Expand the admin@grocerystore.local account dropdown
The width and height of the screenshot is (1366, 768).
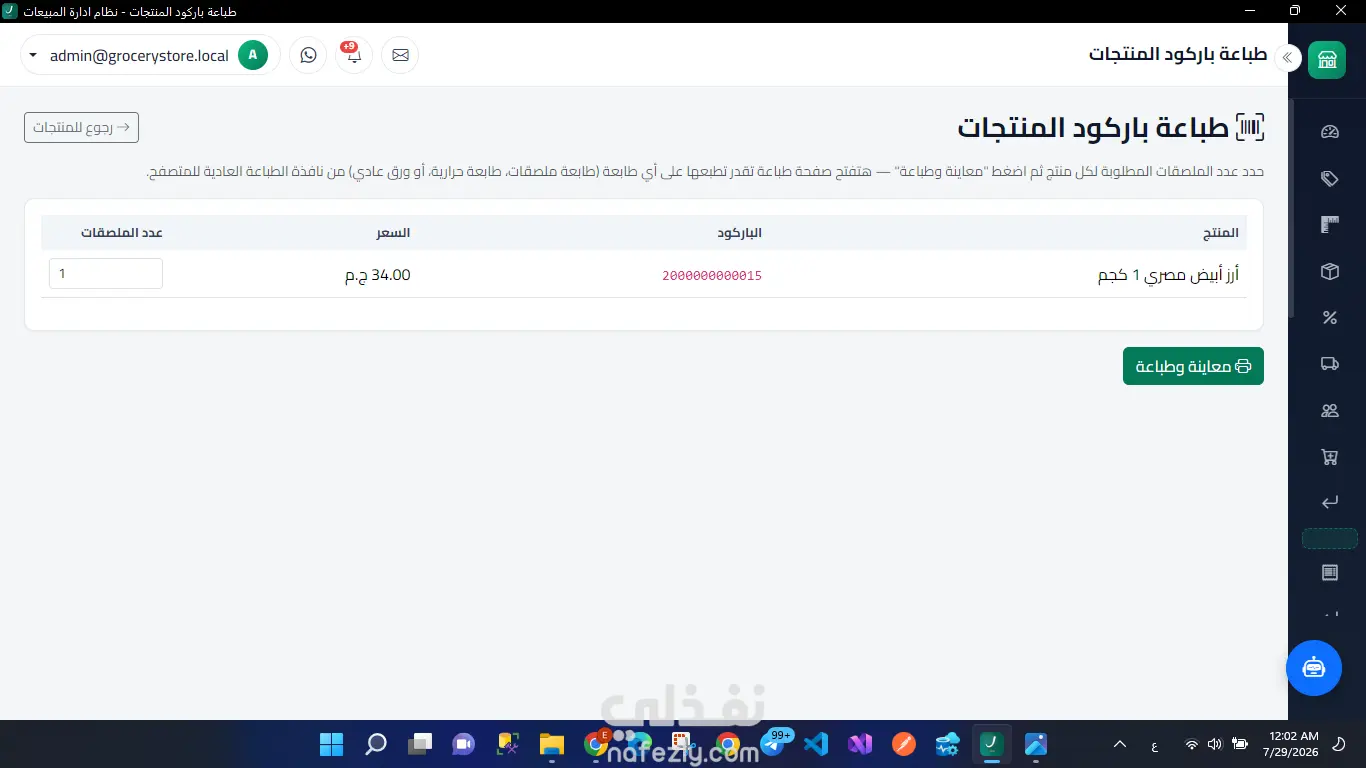pyautogui.click(x=150, y=55)
